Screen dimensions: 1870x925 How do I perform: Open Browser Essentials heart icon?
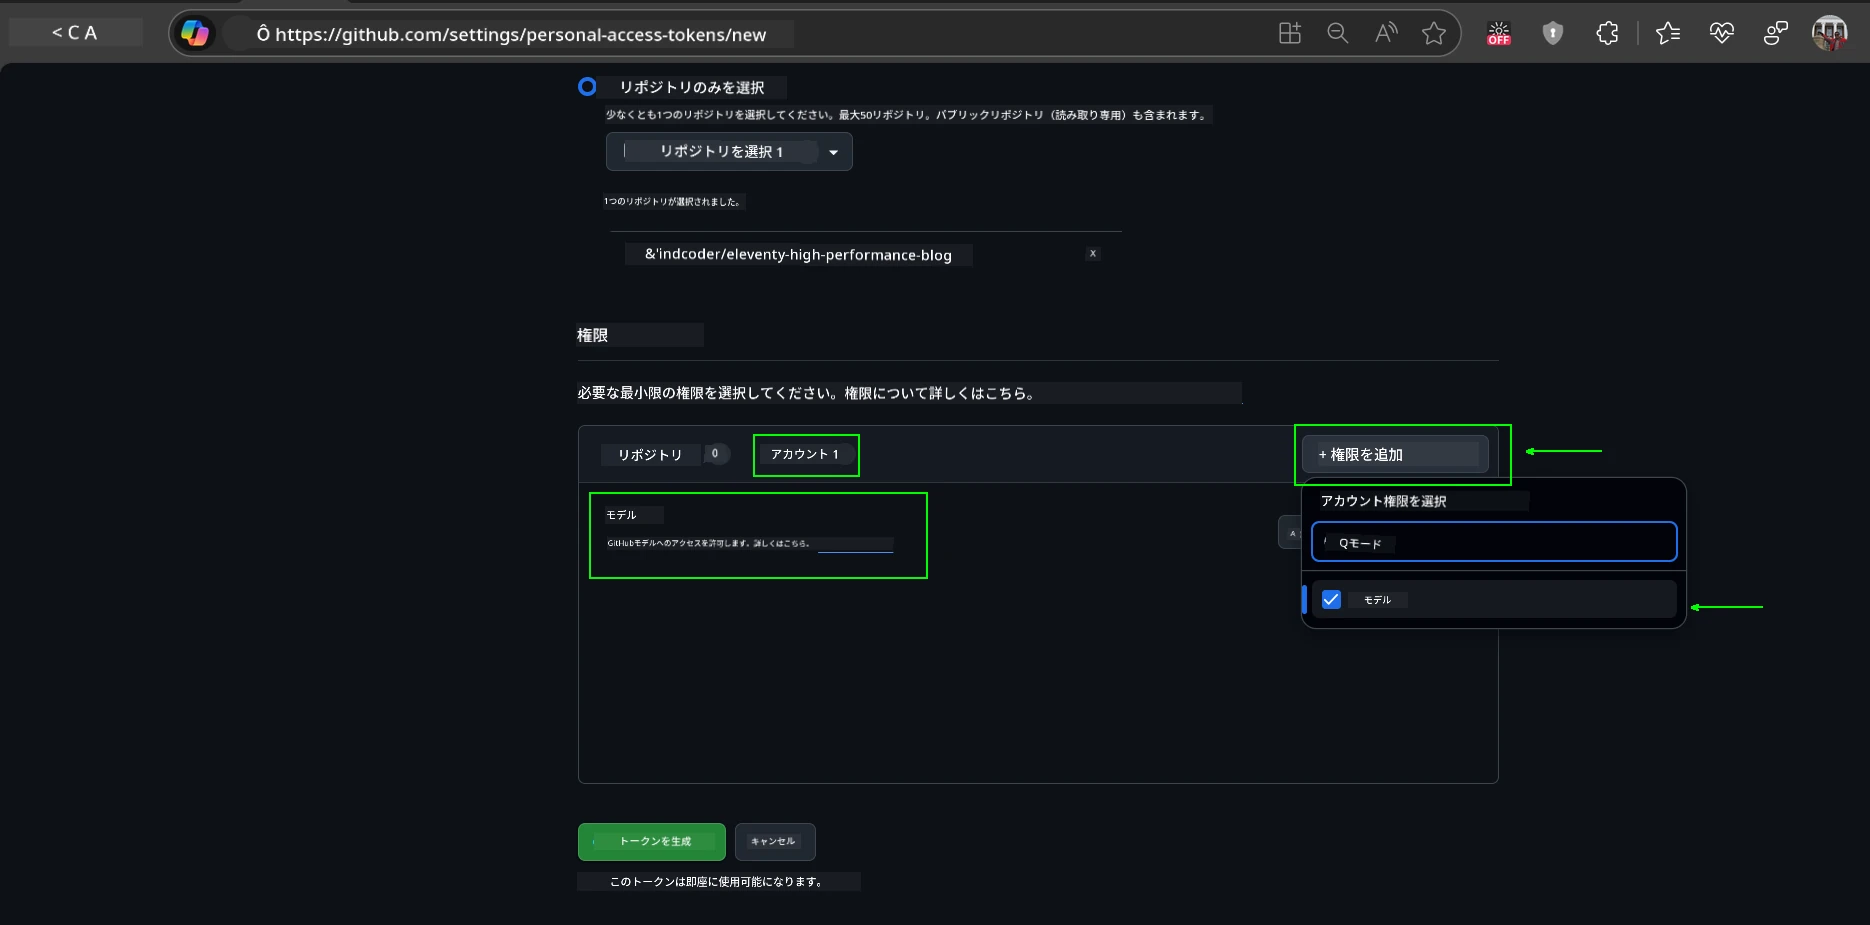click(1721, 33)
